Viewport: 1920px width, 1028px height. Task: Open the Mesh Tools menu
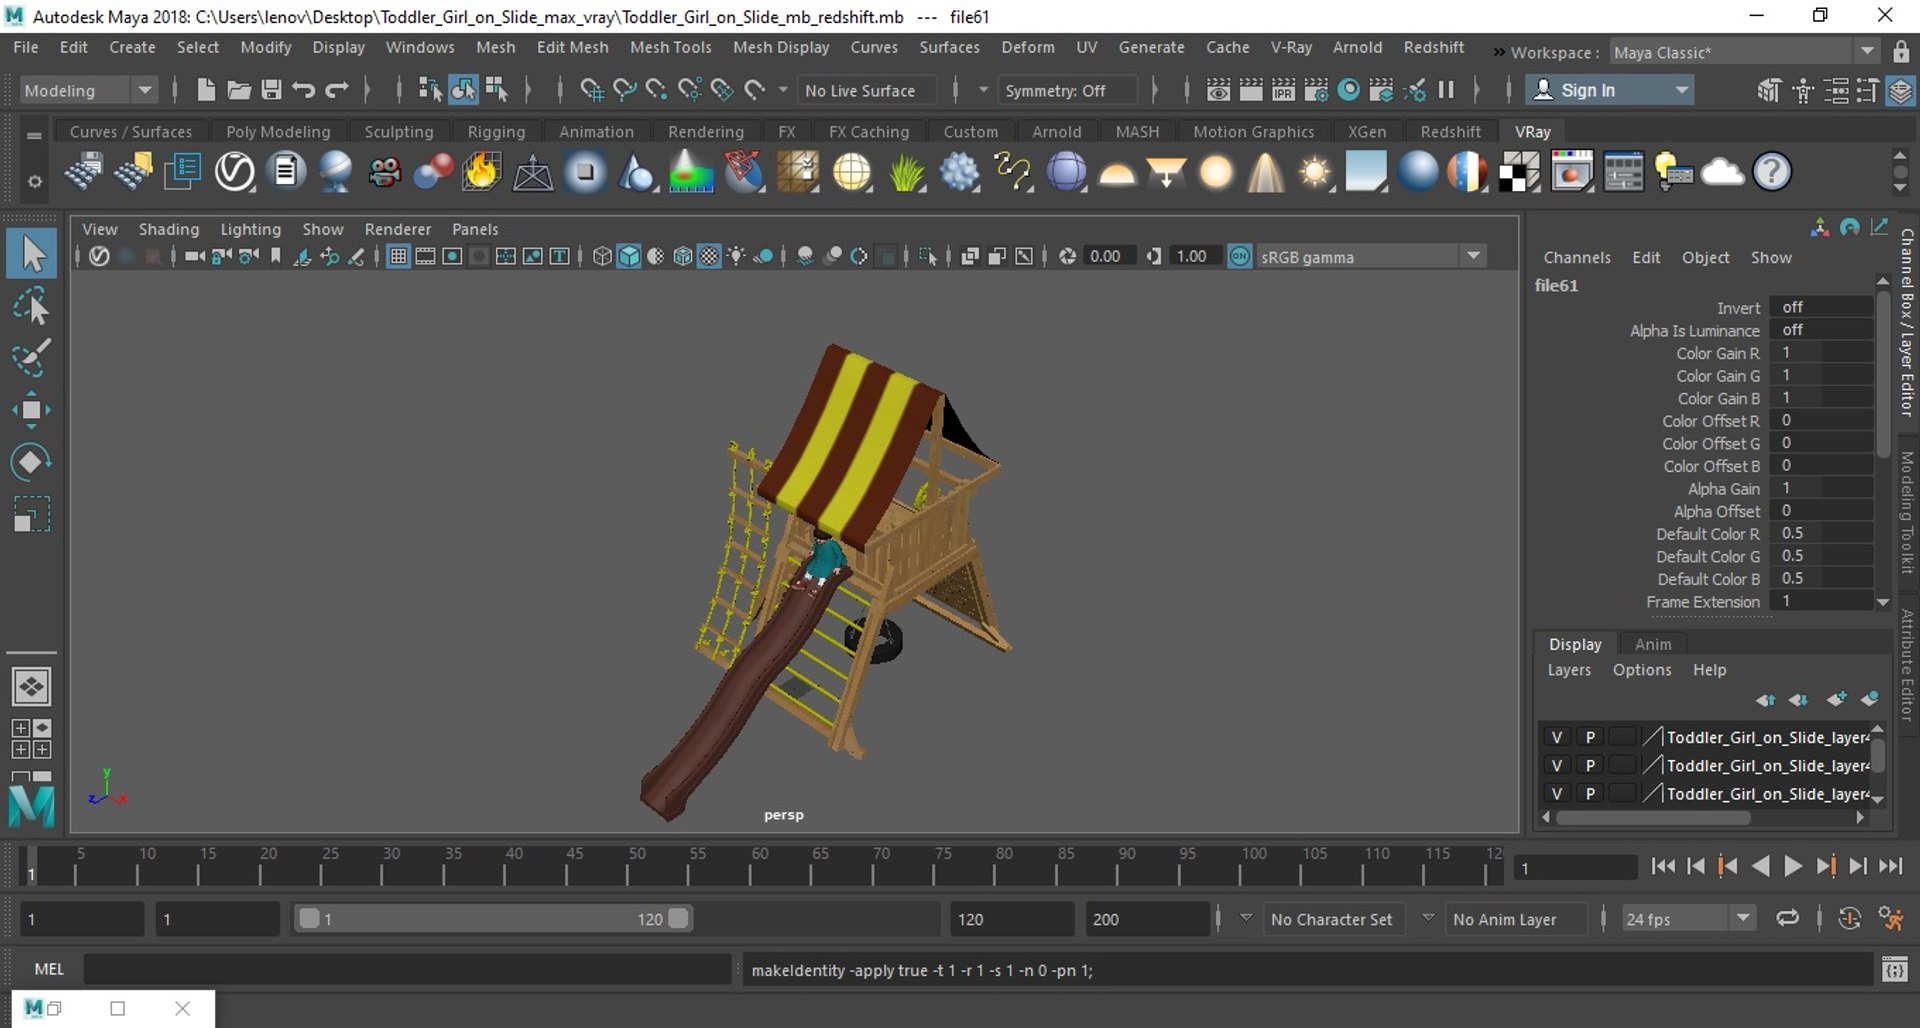tap(670, 47)
